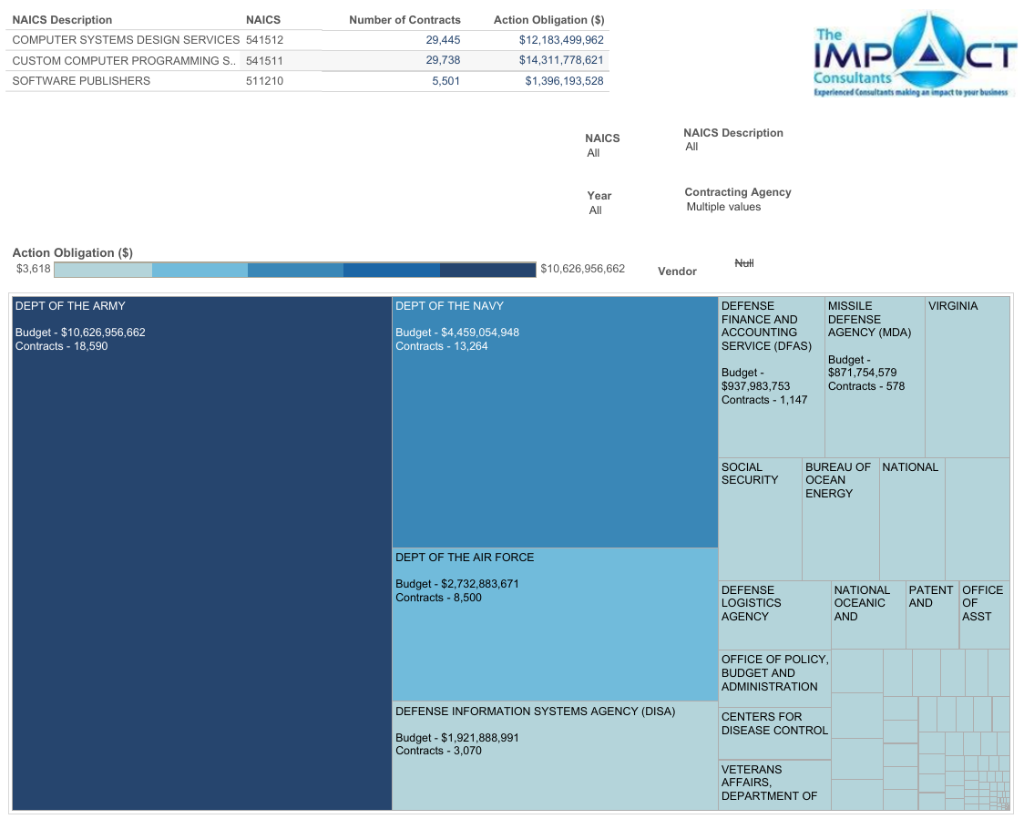
Task: Click obligation value $14,311,778,621
Action: tap(562, 61)
